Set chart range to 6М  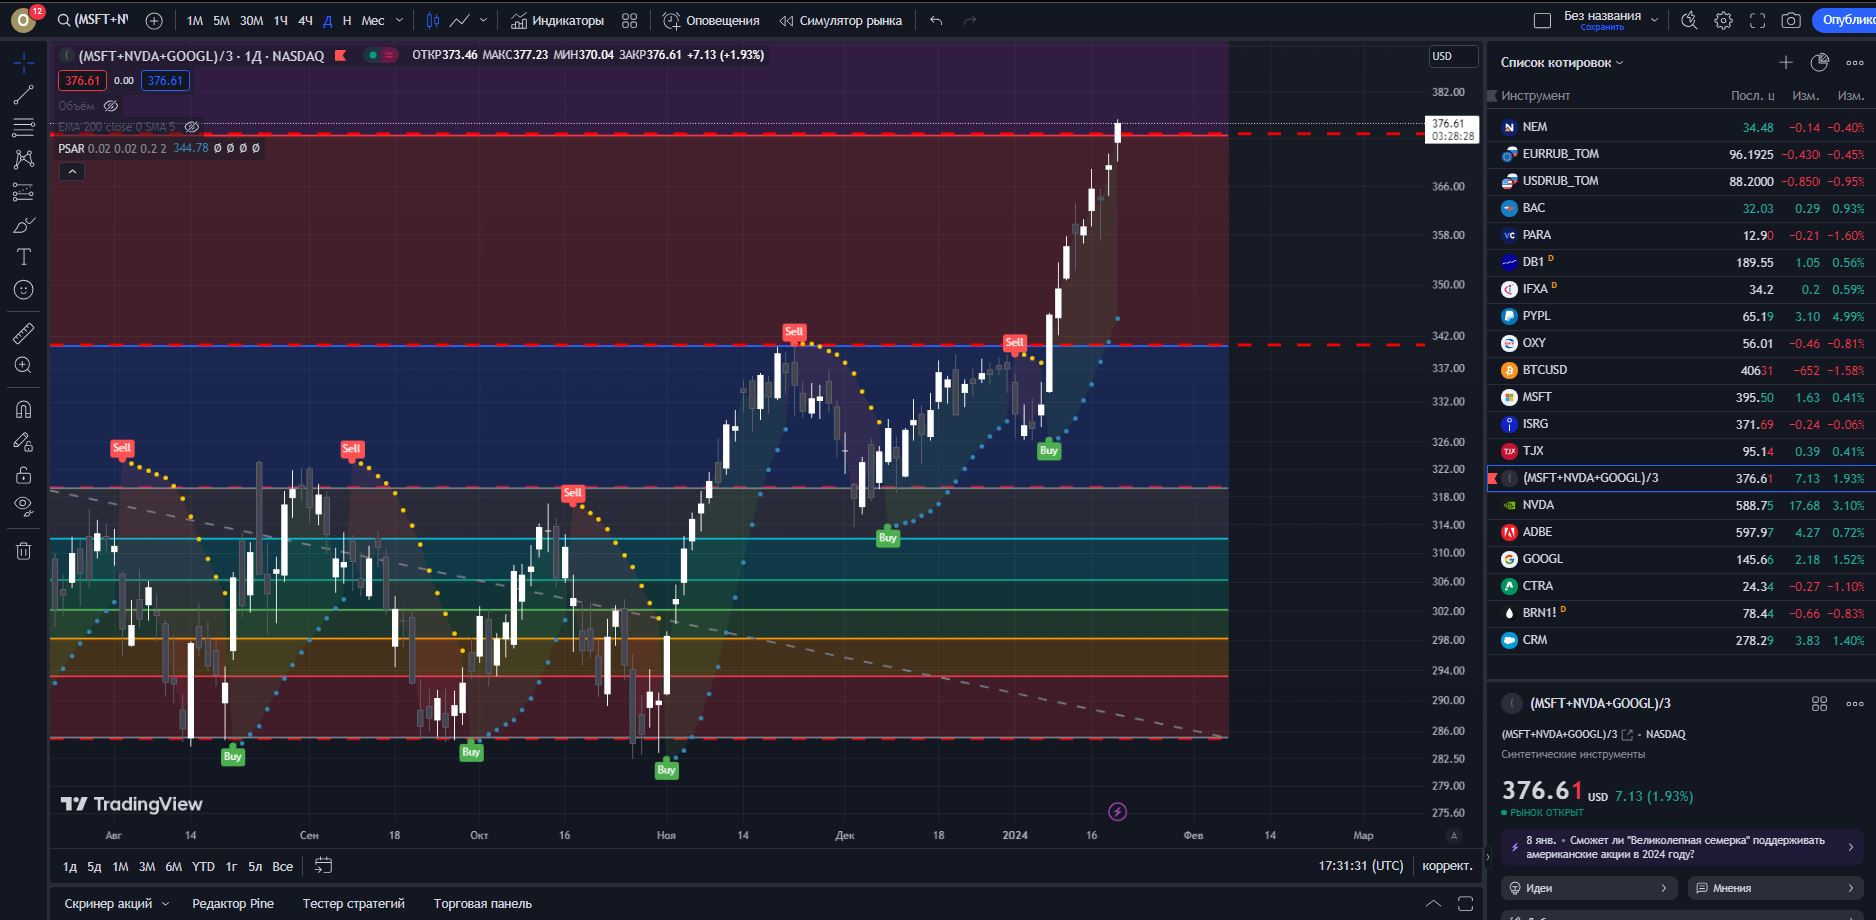pyautogui.click(x=174, y=866)
